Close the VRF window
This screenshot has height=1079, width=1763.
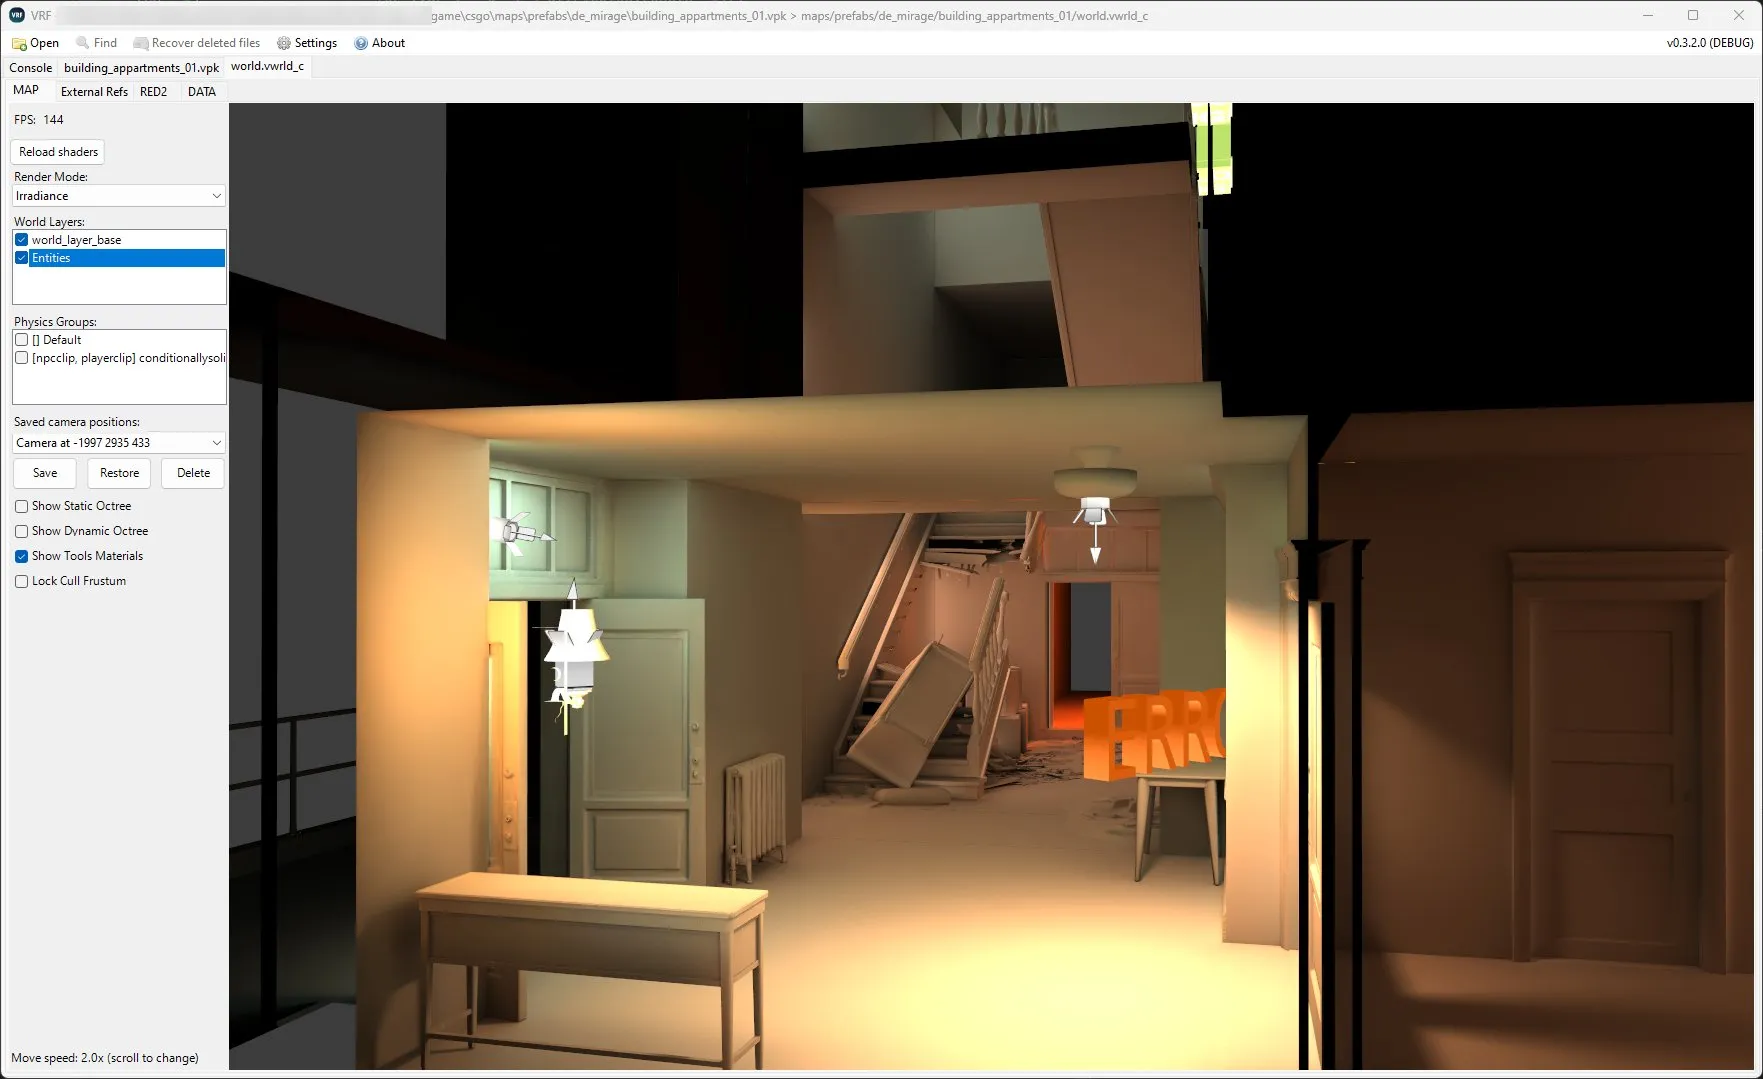(1739, 15)
